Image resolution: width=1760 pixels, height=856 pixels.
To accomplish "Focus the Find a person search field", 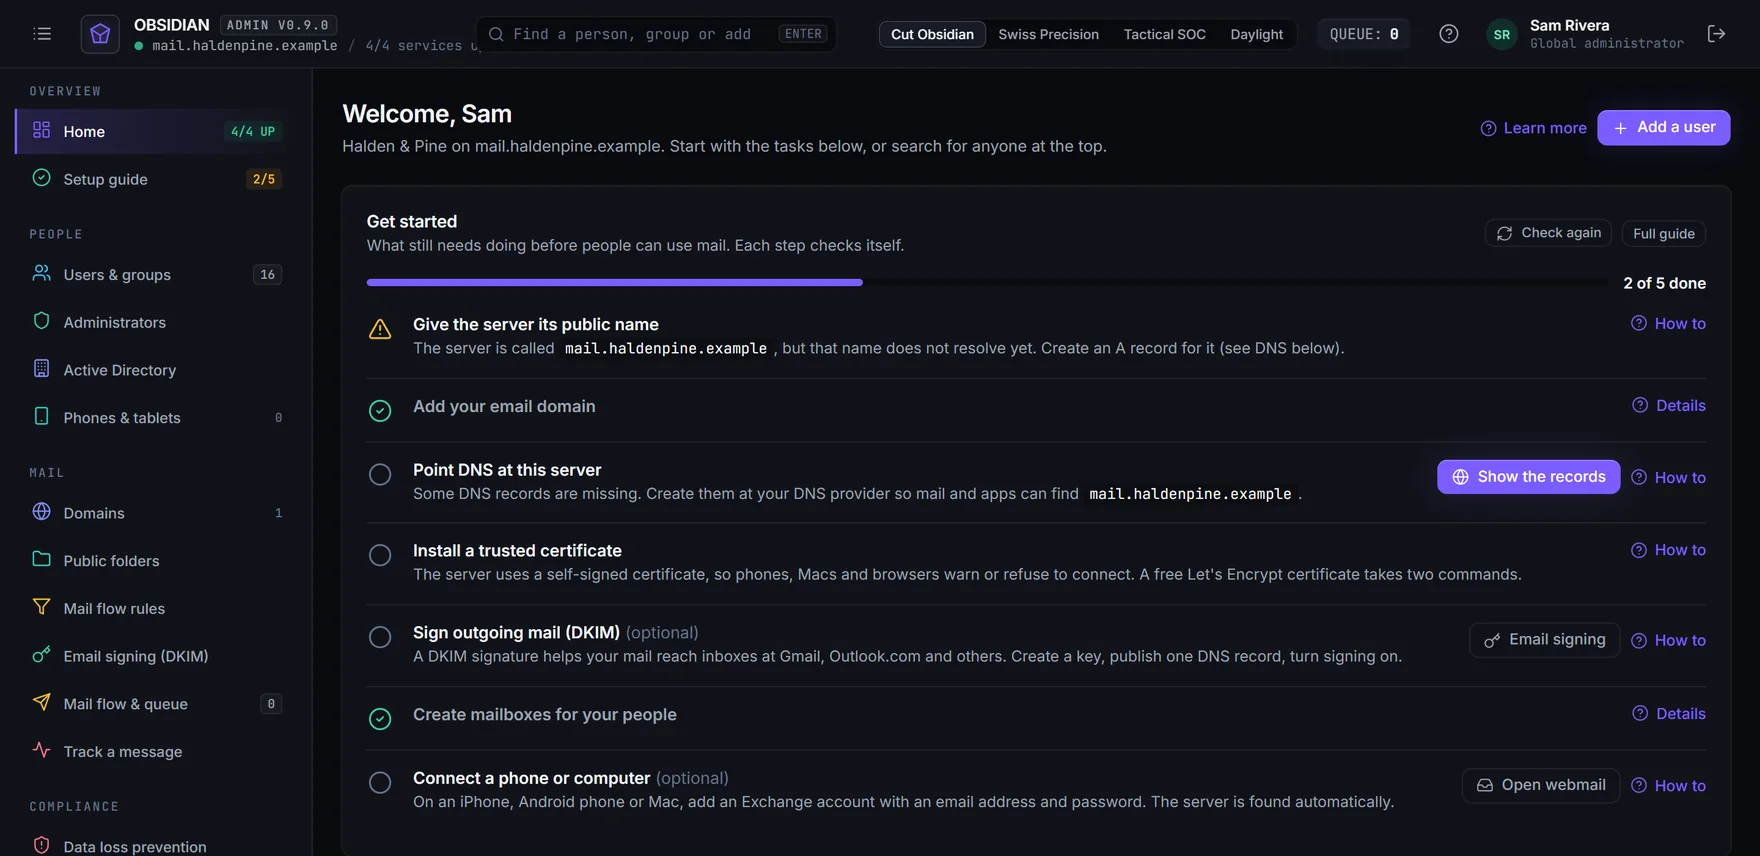I will tap(656, 34).
